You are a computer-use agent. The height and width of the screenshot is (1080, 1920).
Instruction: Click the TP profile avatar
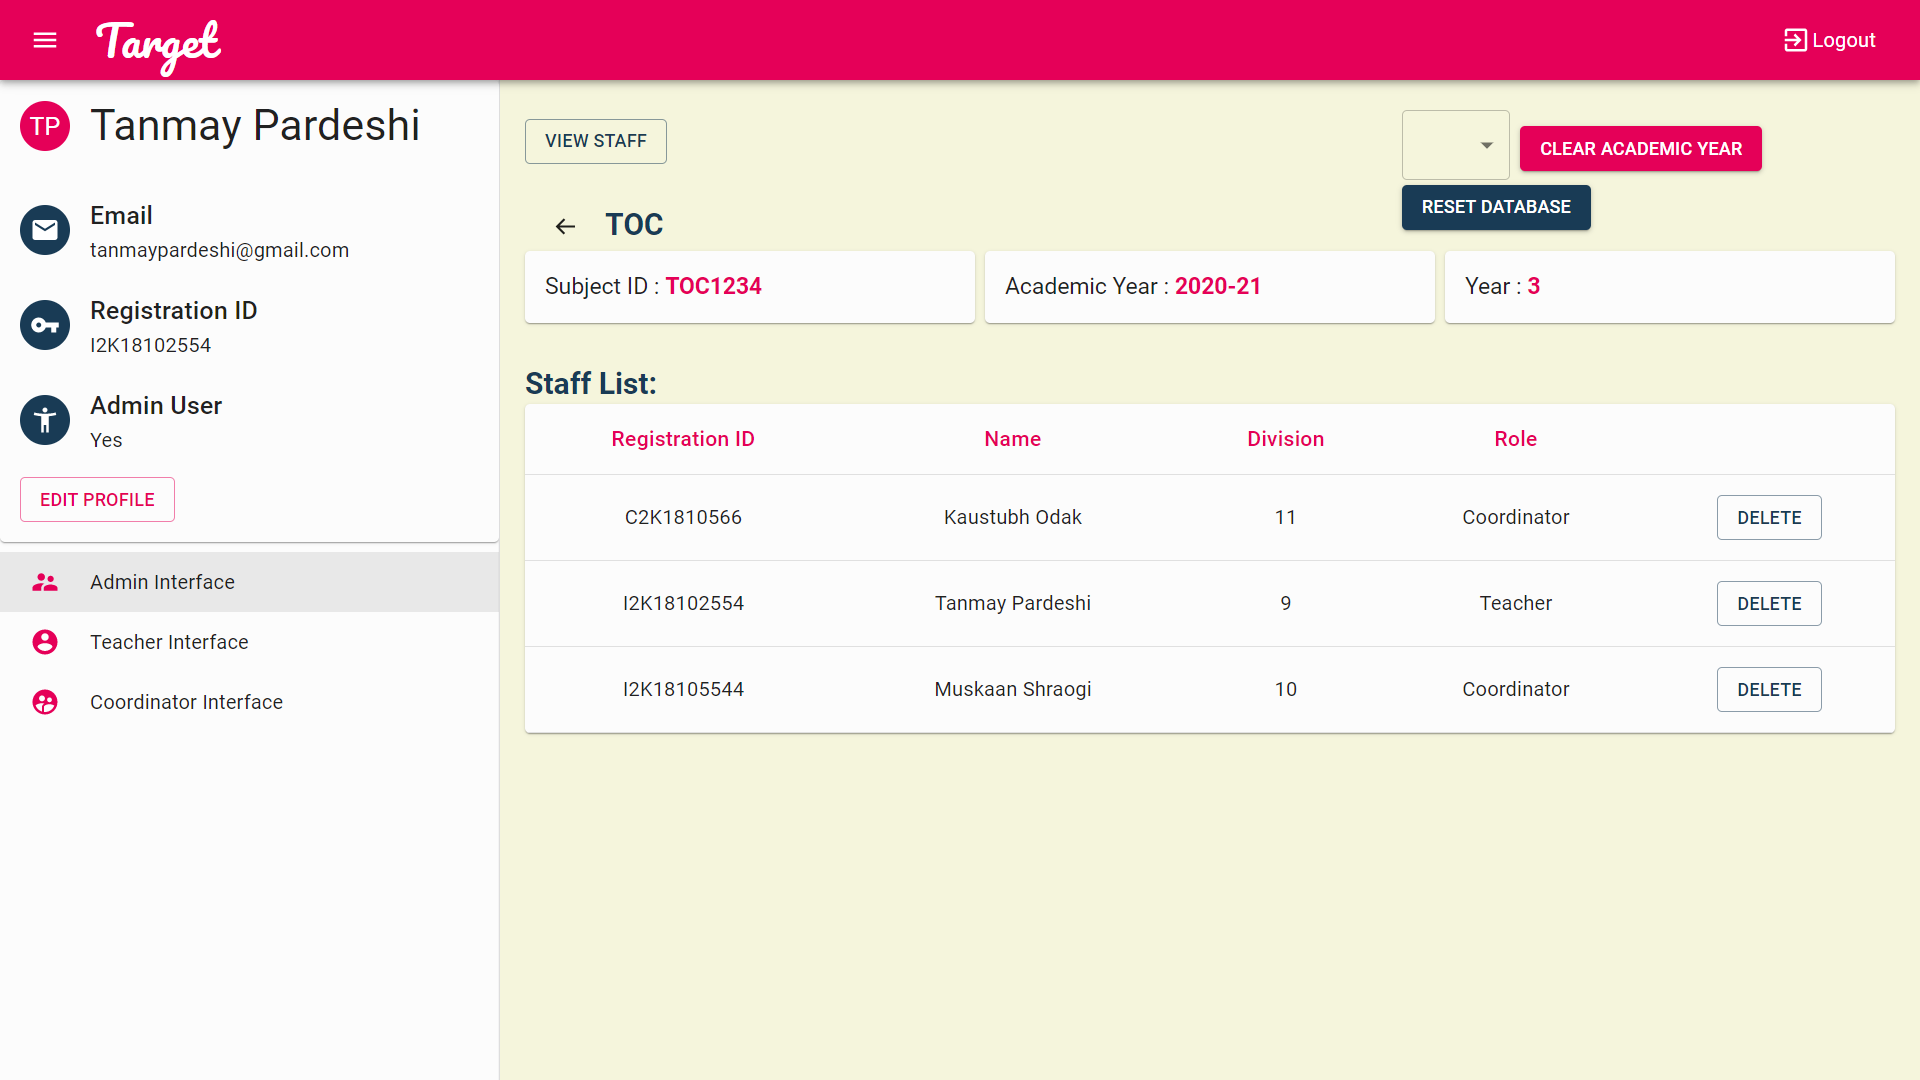pos(45,126)
